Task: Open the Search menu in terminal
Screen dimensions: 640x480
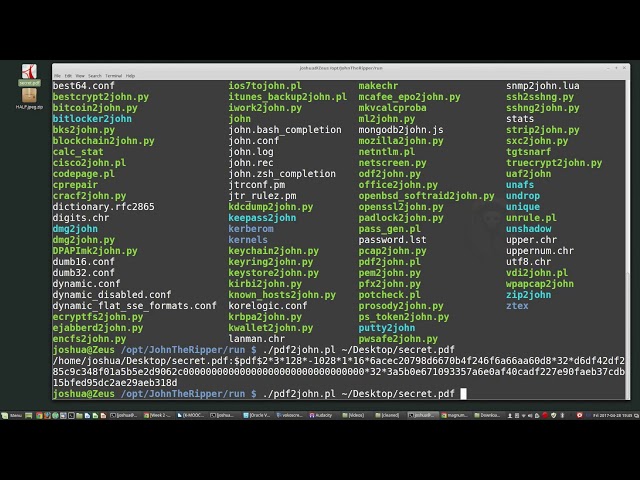Action: tap(95, 76)
